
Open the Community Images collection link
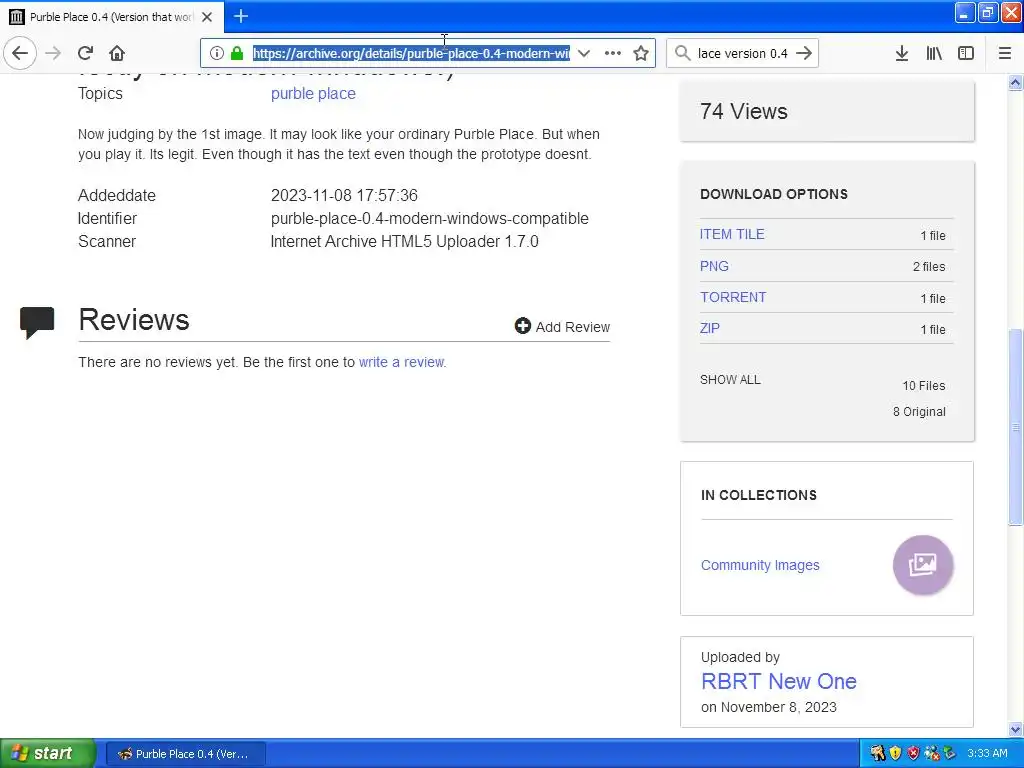point(760,565)
